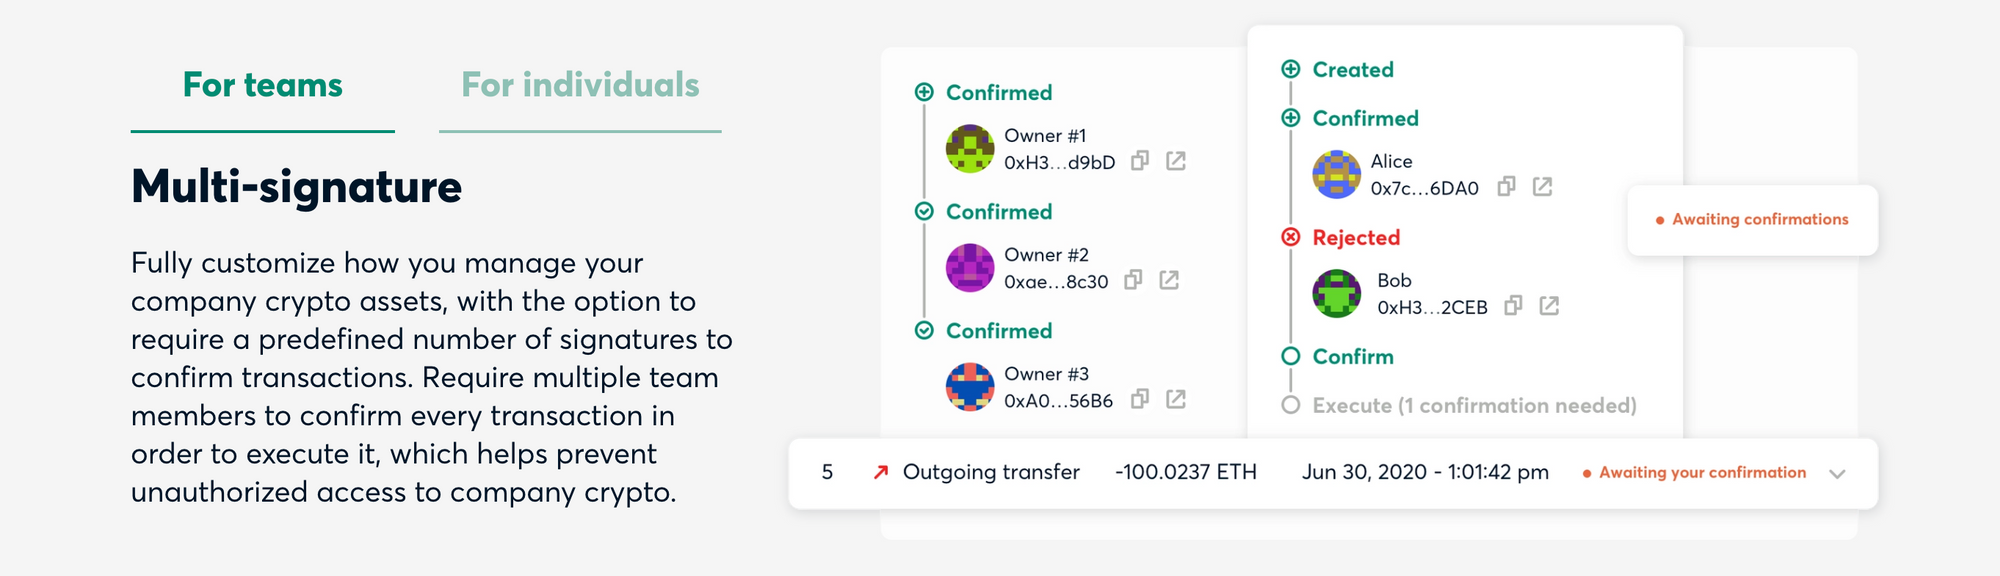2000x576 pixels.
Task: Switch to the For teams tab
Action: pyautogui.click(x=263, y=86)
